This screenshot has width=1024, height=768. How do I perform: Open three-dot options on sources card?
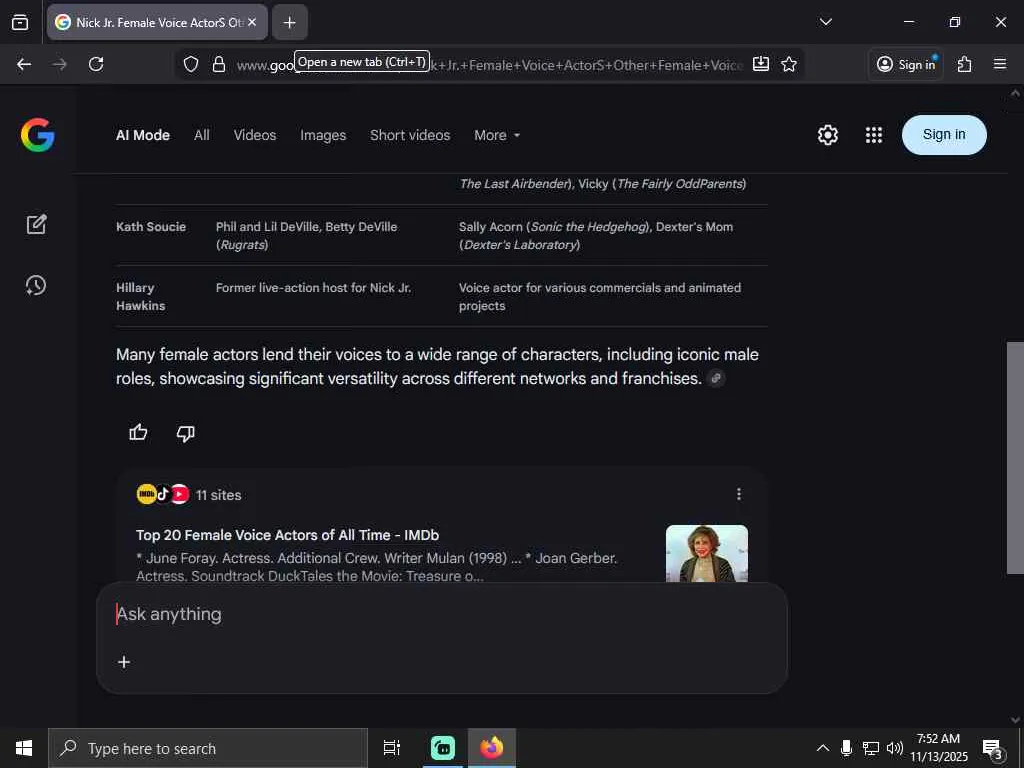click(739, 494)
